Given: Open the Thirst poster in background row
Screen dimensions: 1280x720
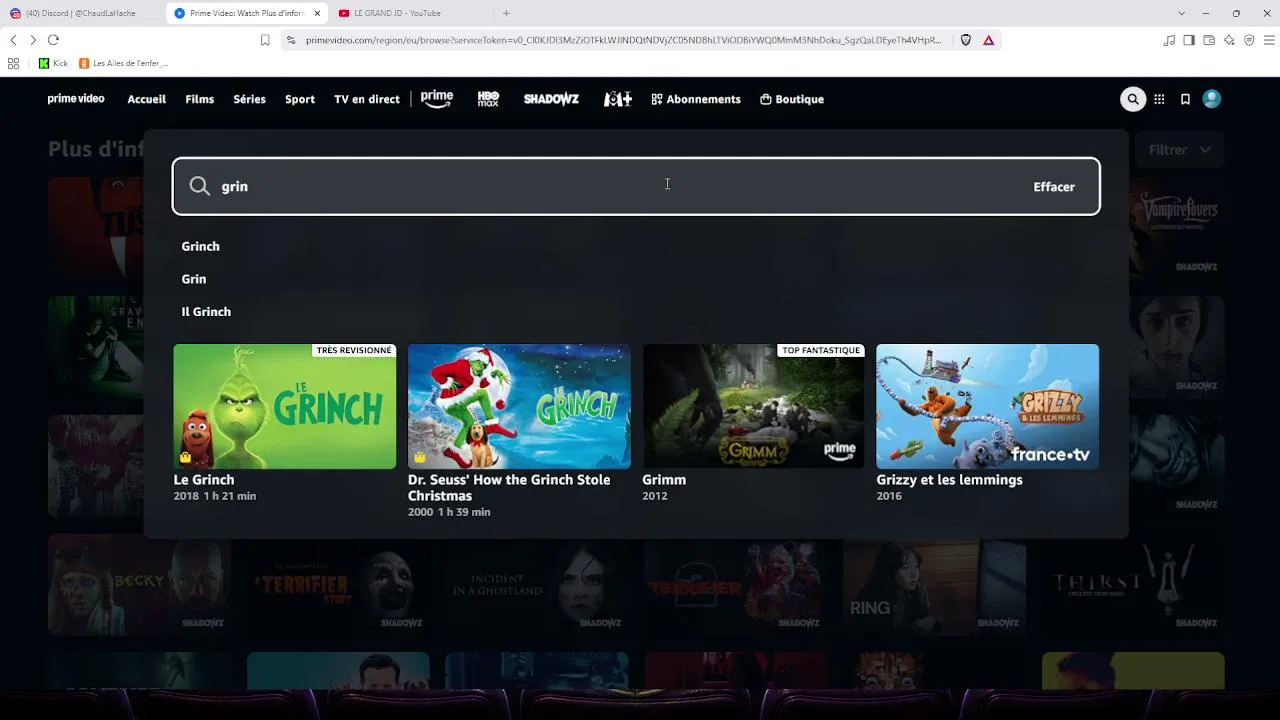Looking at the screenshot, I should pyautogui.click(x=1133, y=585).
